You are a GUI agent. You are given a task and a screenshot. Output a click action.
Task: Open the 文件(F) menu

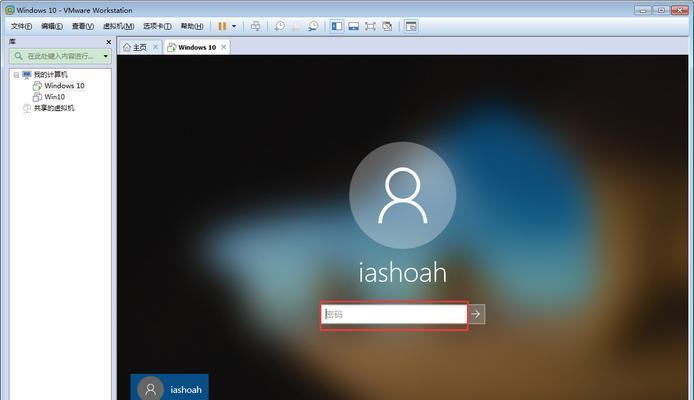tap(21, 26)
